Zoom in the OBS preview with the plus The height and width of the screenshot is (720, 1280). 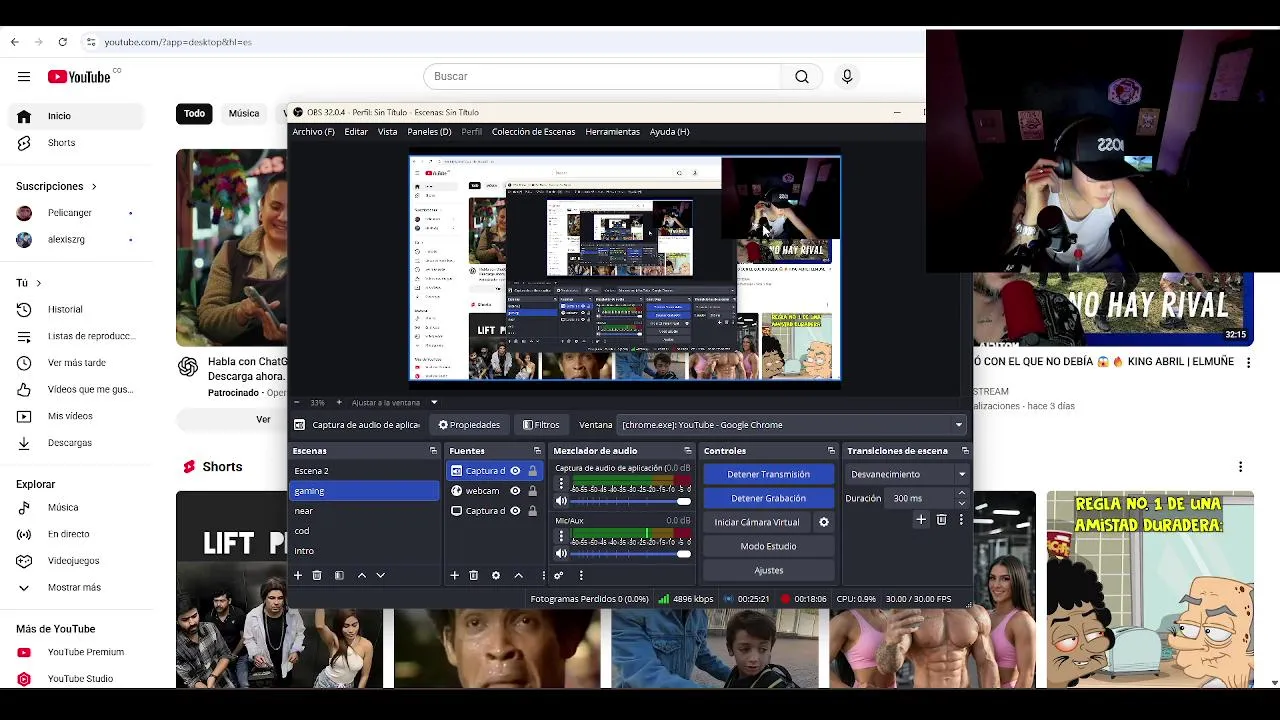[x=339, y=402]
